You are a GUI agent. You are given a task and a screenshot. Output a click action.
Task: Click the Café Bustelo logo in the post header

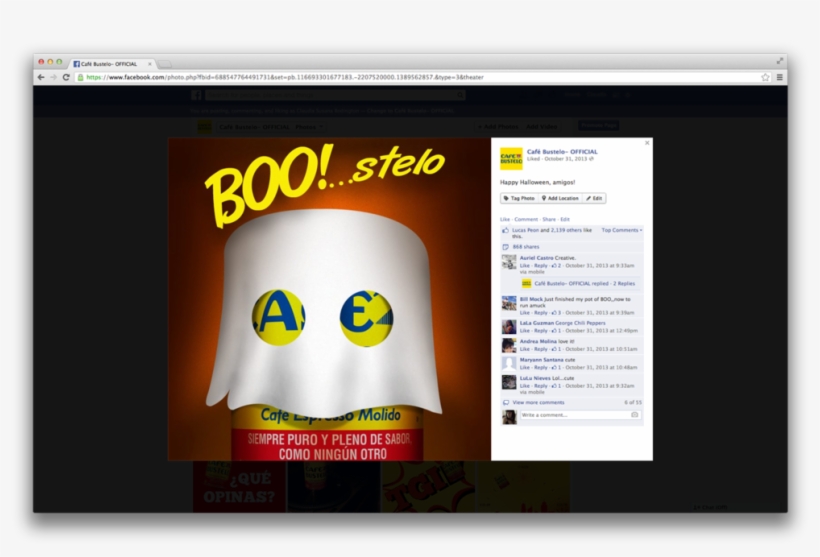(511, 158)
